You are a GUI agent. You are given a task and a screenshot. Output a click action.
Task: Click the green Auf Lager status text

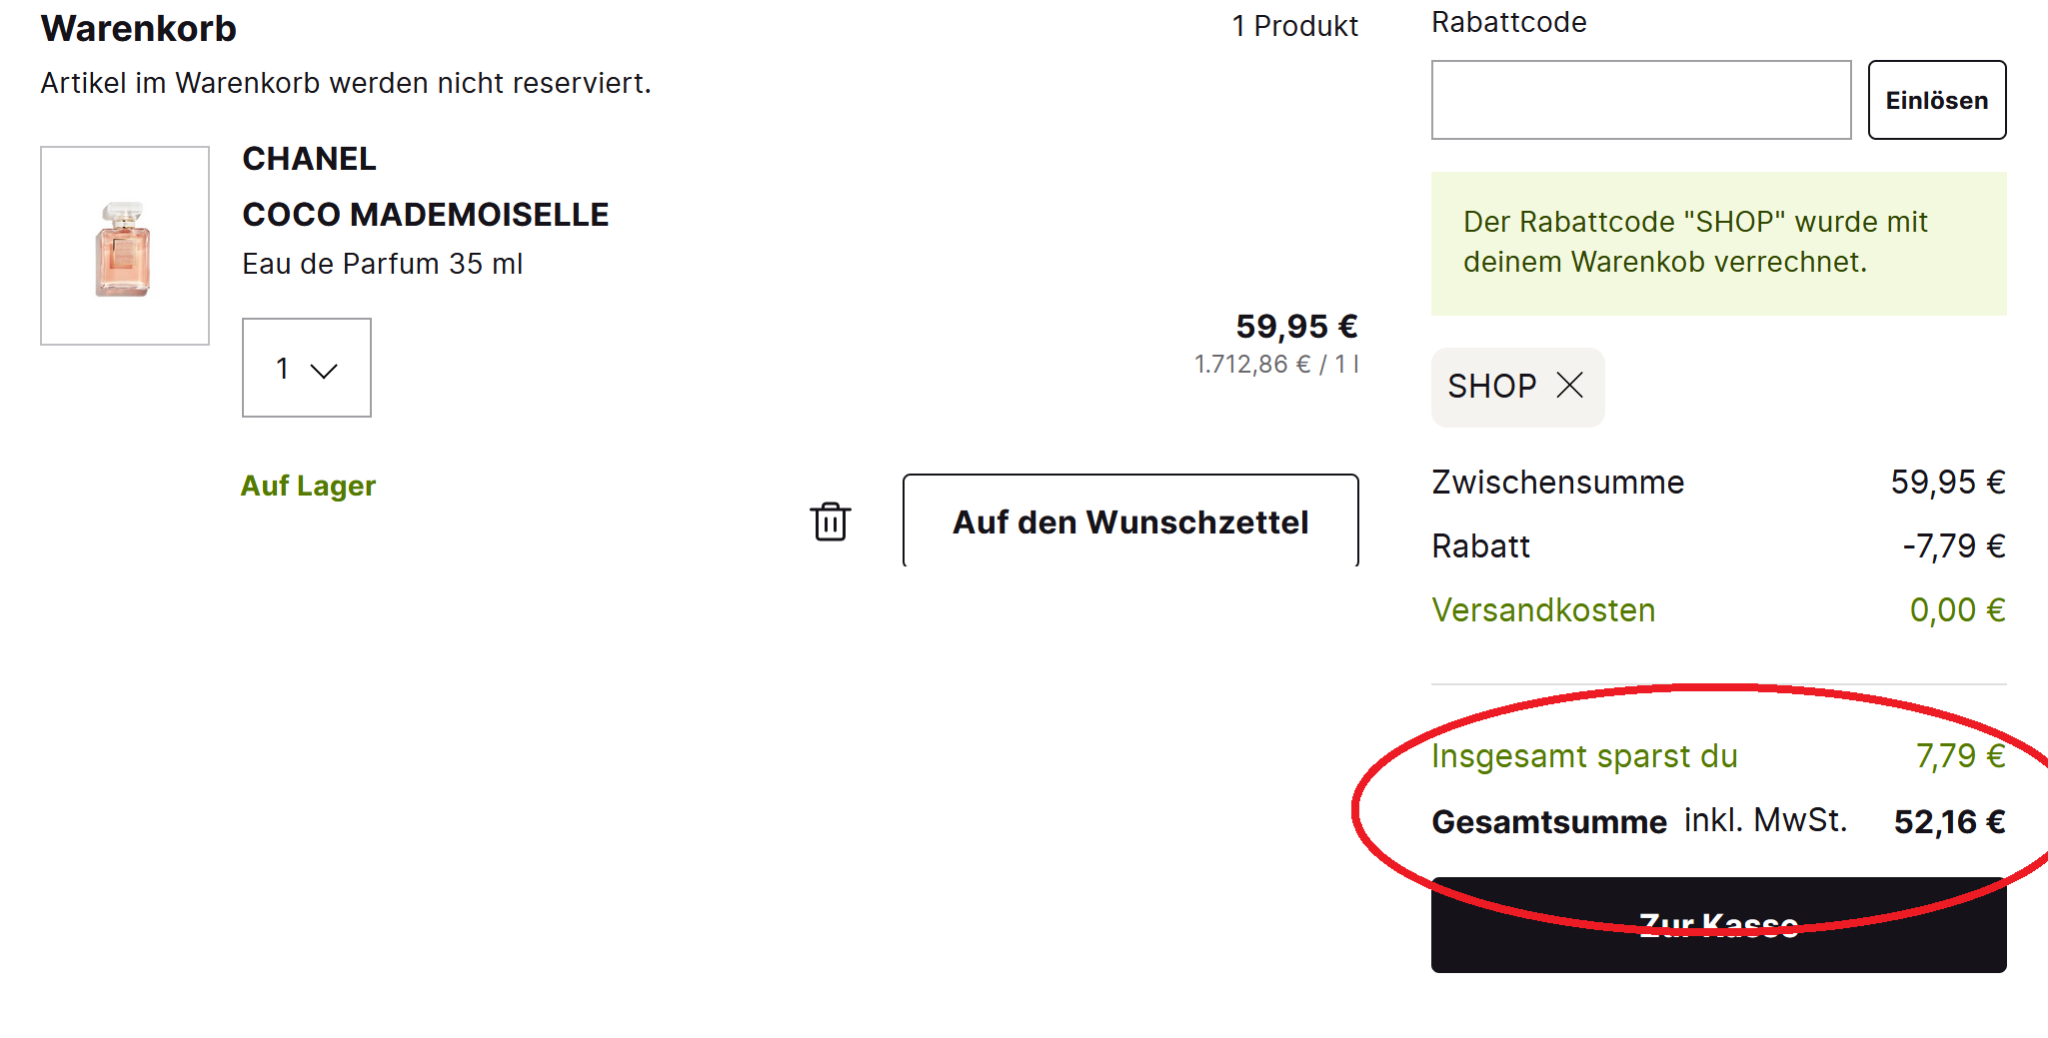(x=308, y=486)
